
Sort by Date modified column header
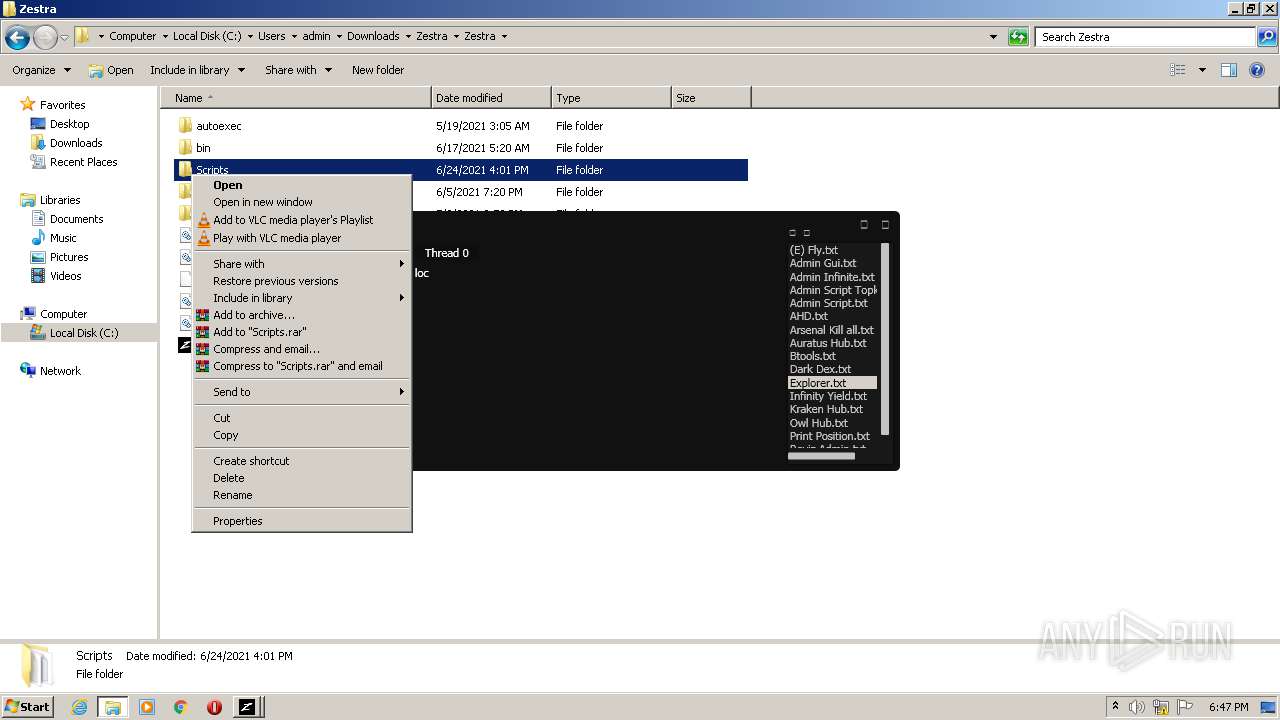(491, 98)
